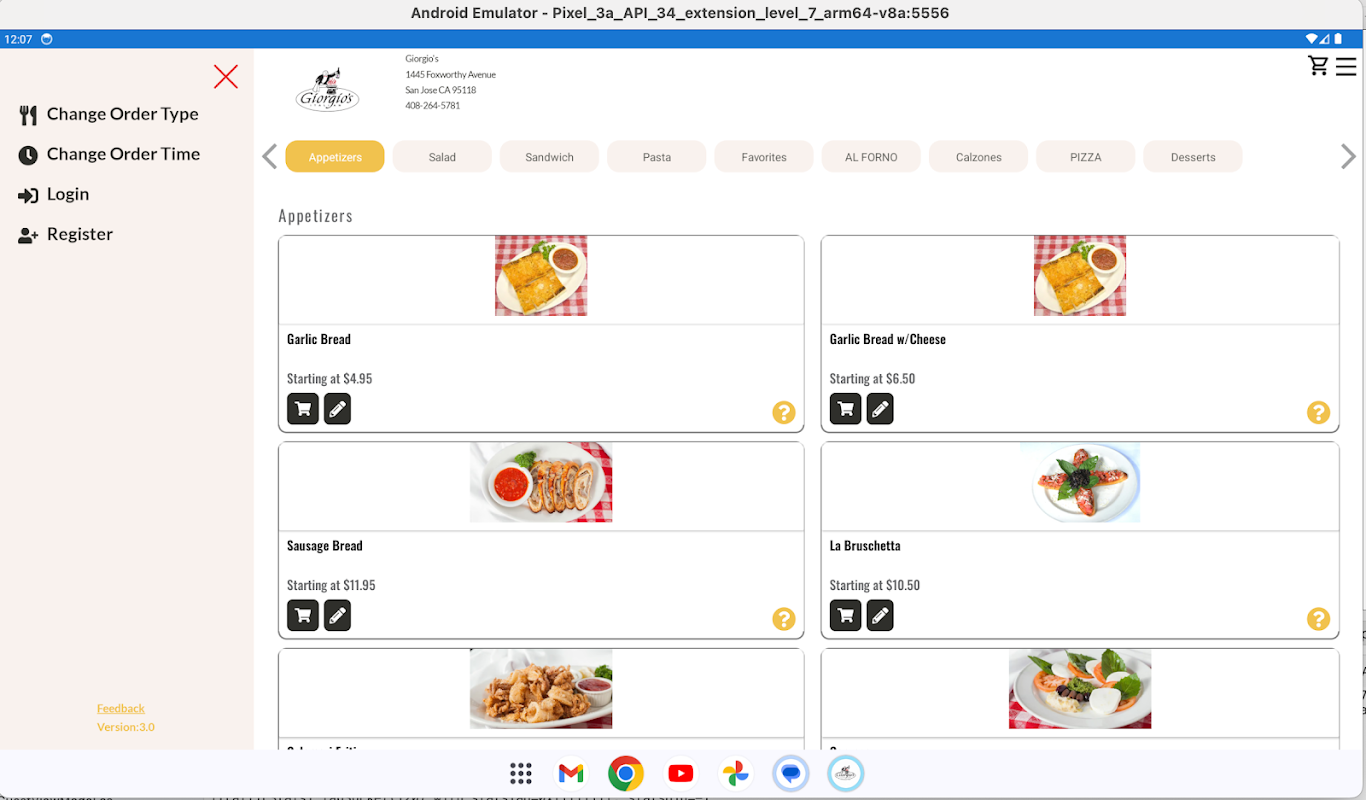Click the La Bruschetta photo

tap(1080, 482)
